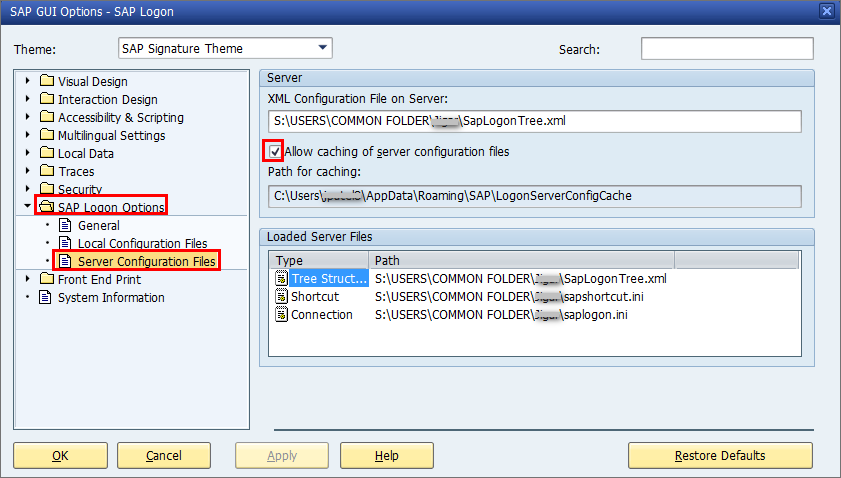Click the Multilingual Settings folder icon
The image size is (841, 478).
(47, 135)
